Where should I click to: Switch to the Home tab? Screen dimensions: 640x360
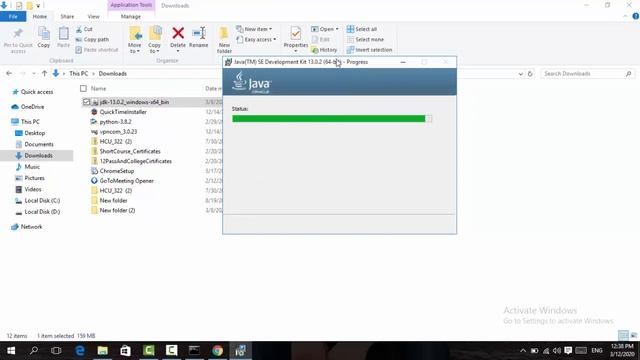coord(40,17)
